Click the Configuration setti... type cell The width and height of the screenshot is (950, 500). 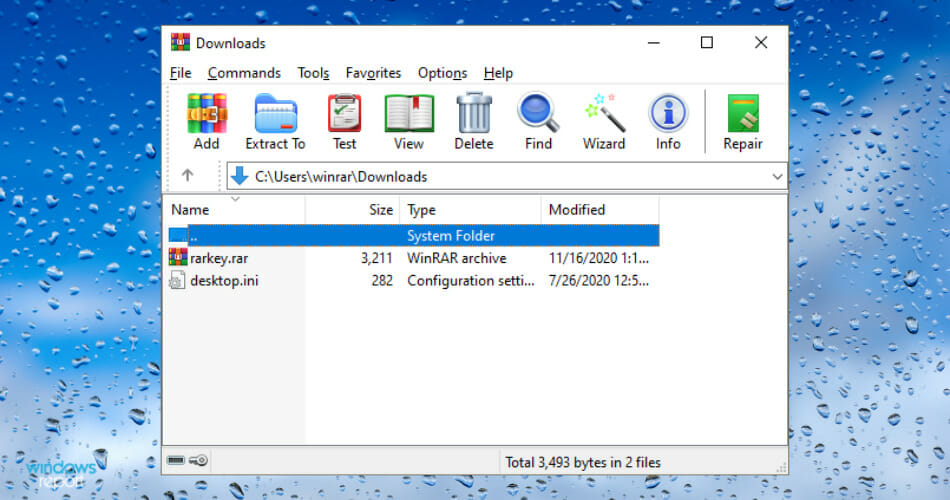(x=471, y=281)
